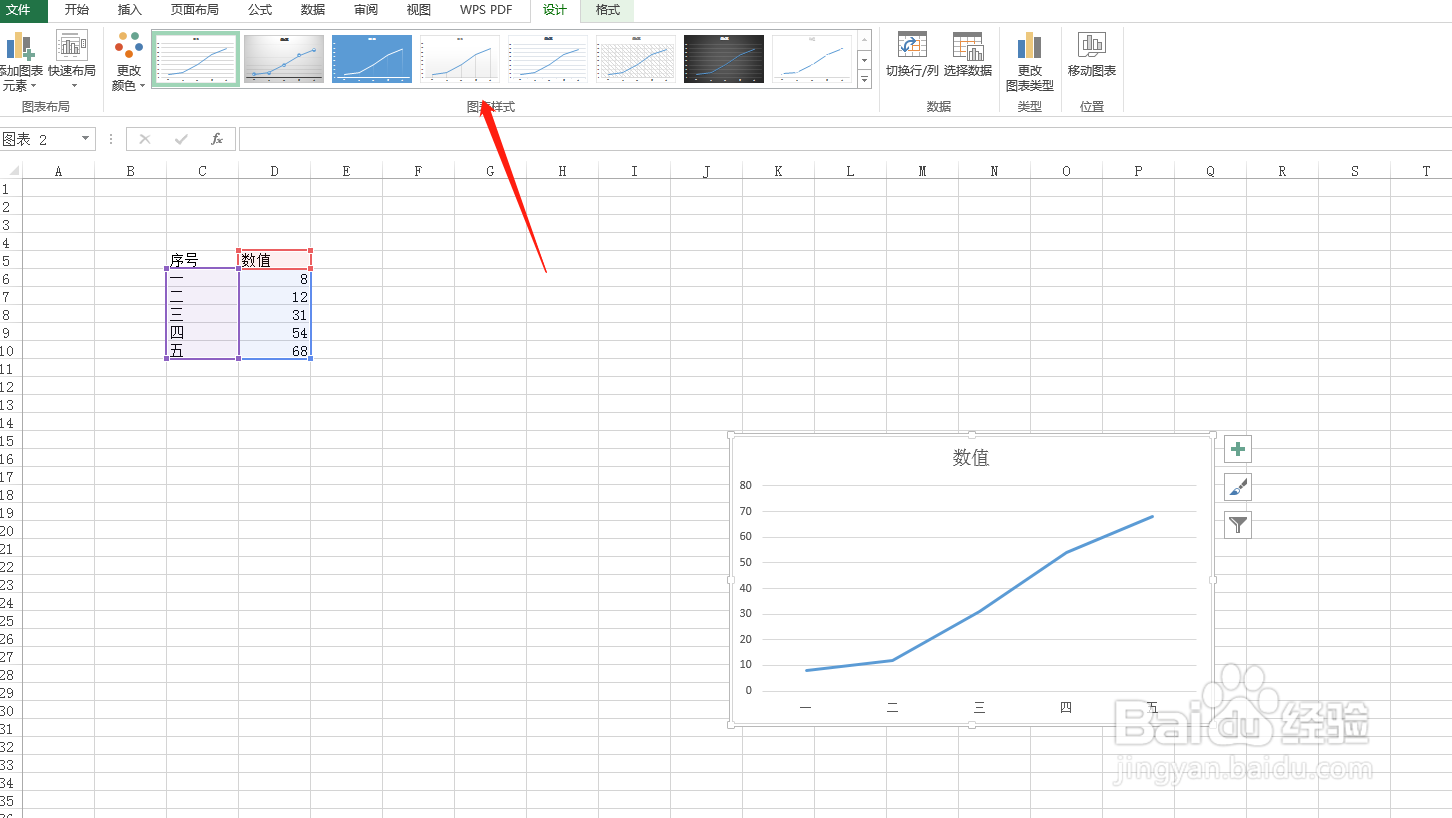Click the name box showing 图表 2
1452x818 pixels.
coord(38,139)
